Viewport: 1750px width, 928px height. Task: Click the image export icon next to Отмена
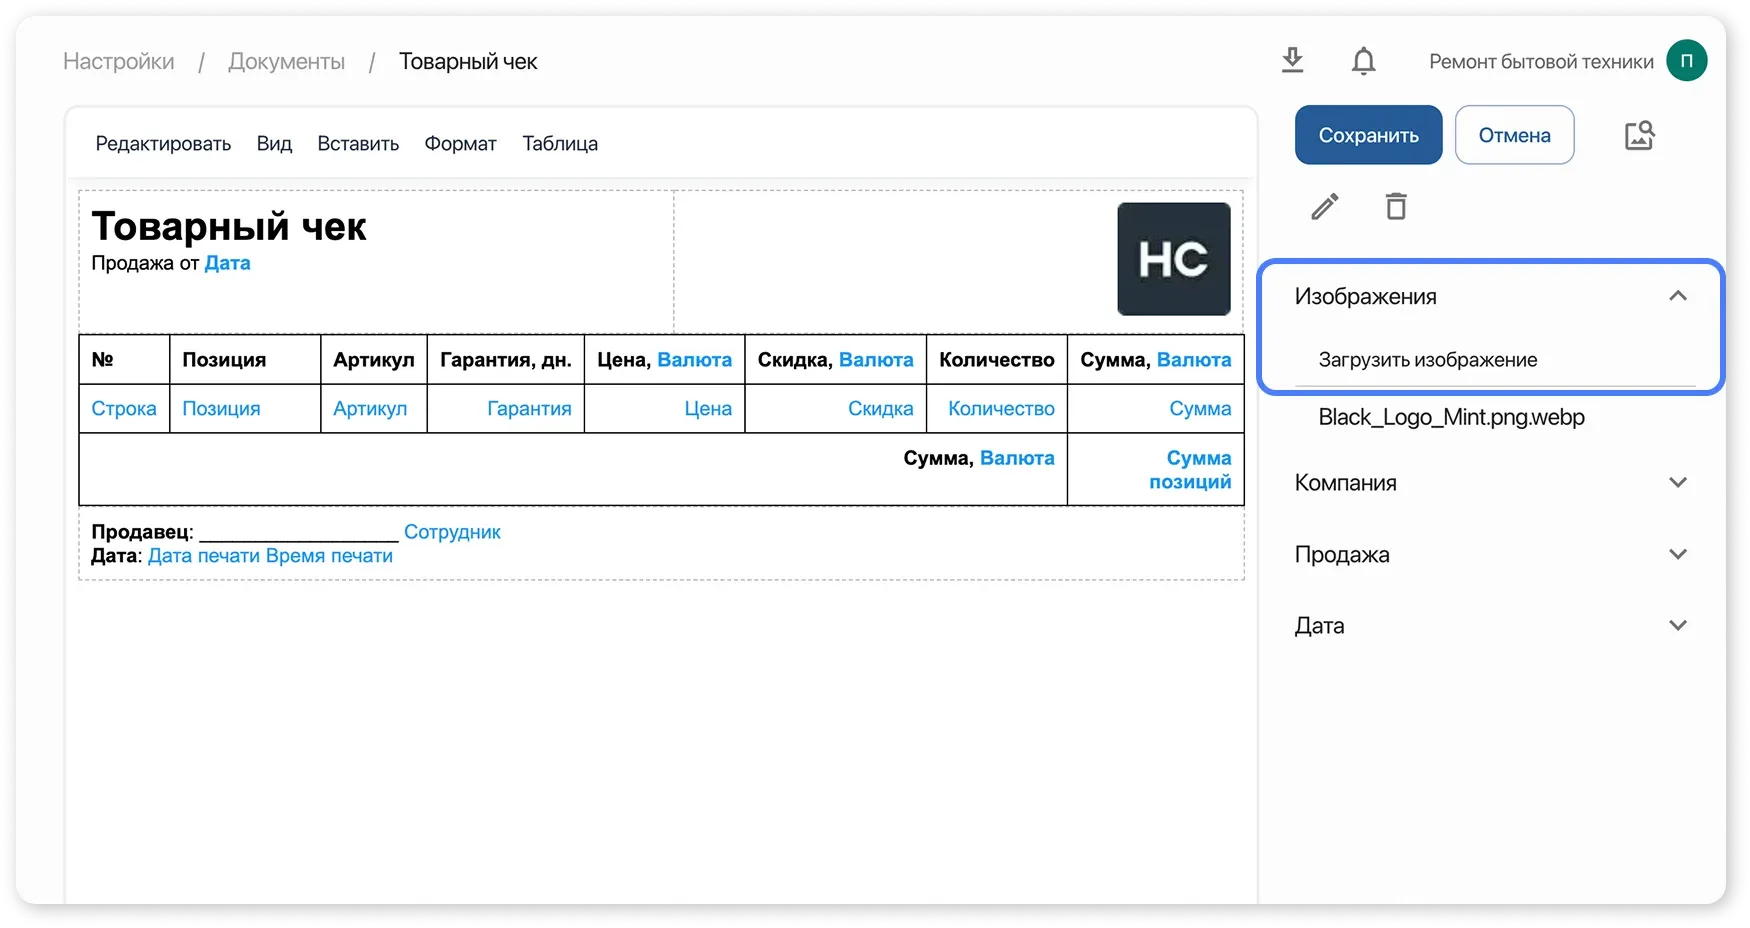(x=1639, y=134)
